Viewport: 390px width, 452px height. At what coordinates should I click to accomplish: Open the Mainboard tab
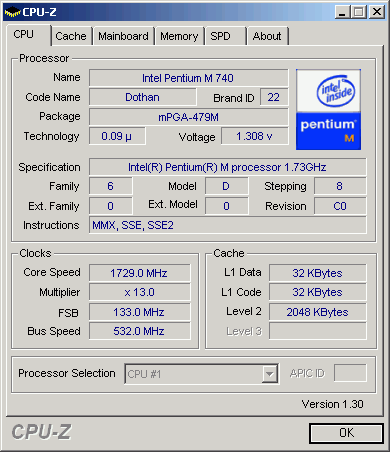(123, 36)
